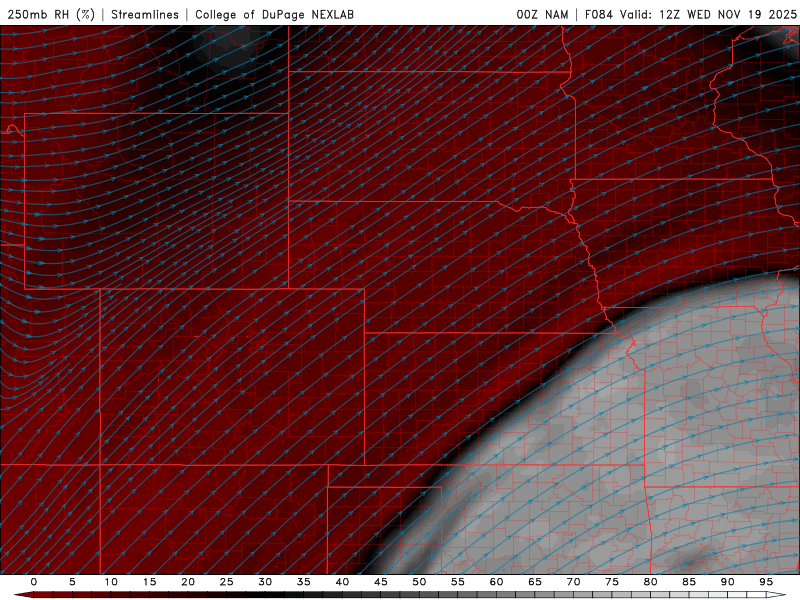Click the 90 label on the color scale

point(728,582)
